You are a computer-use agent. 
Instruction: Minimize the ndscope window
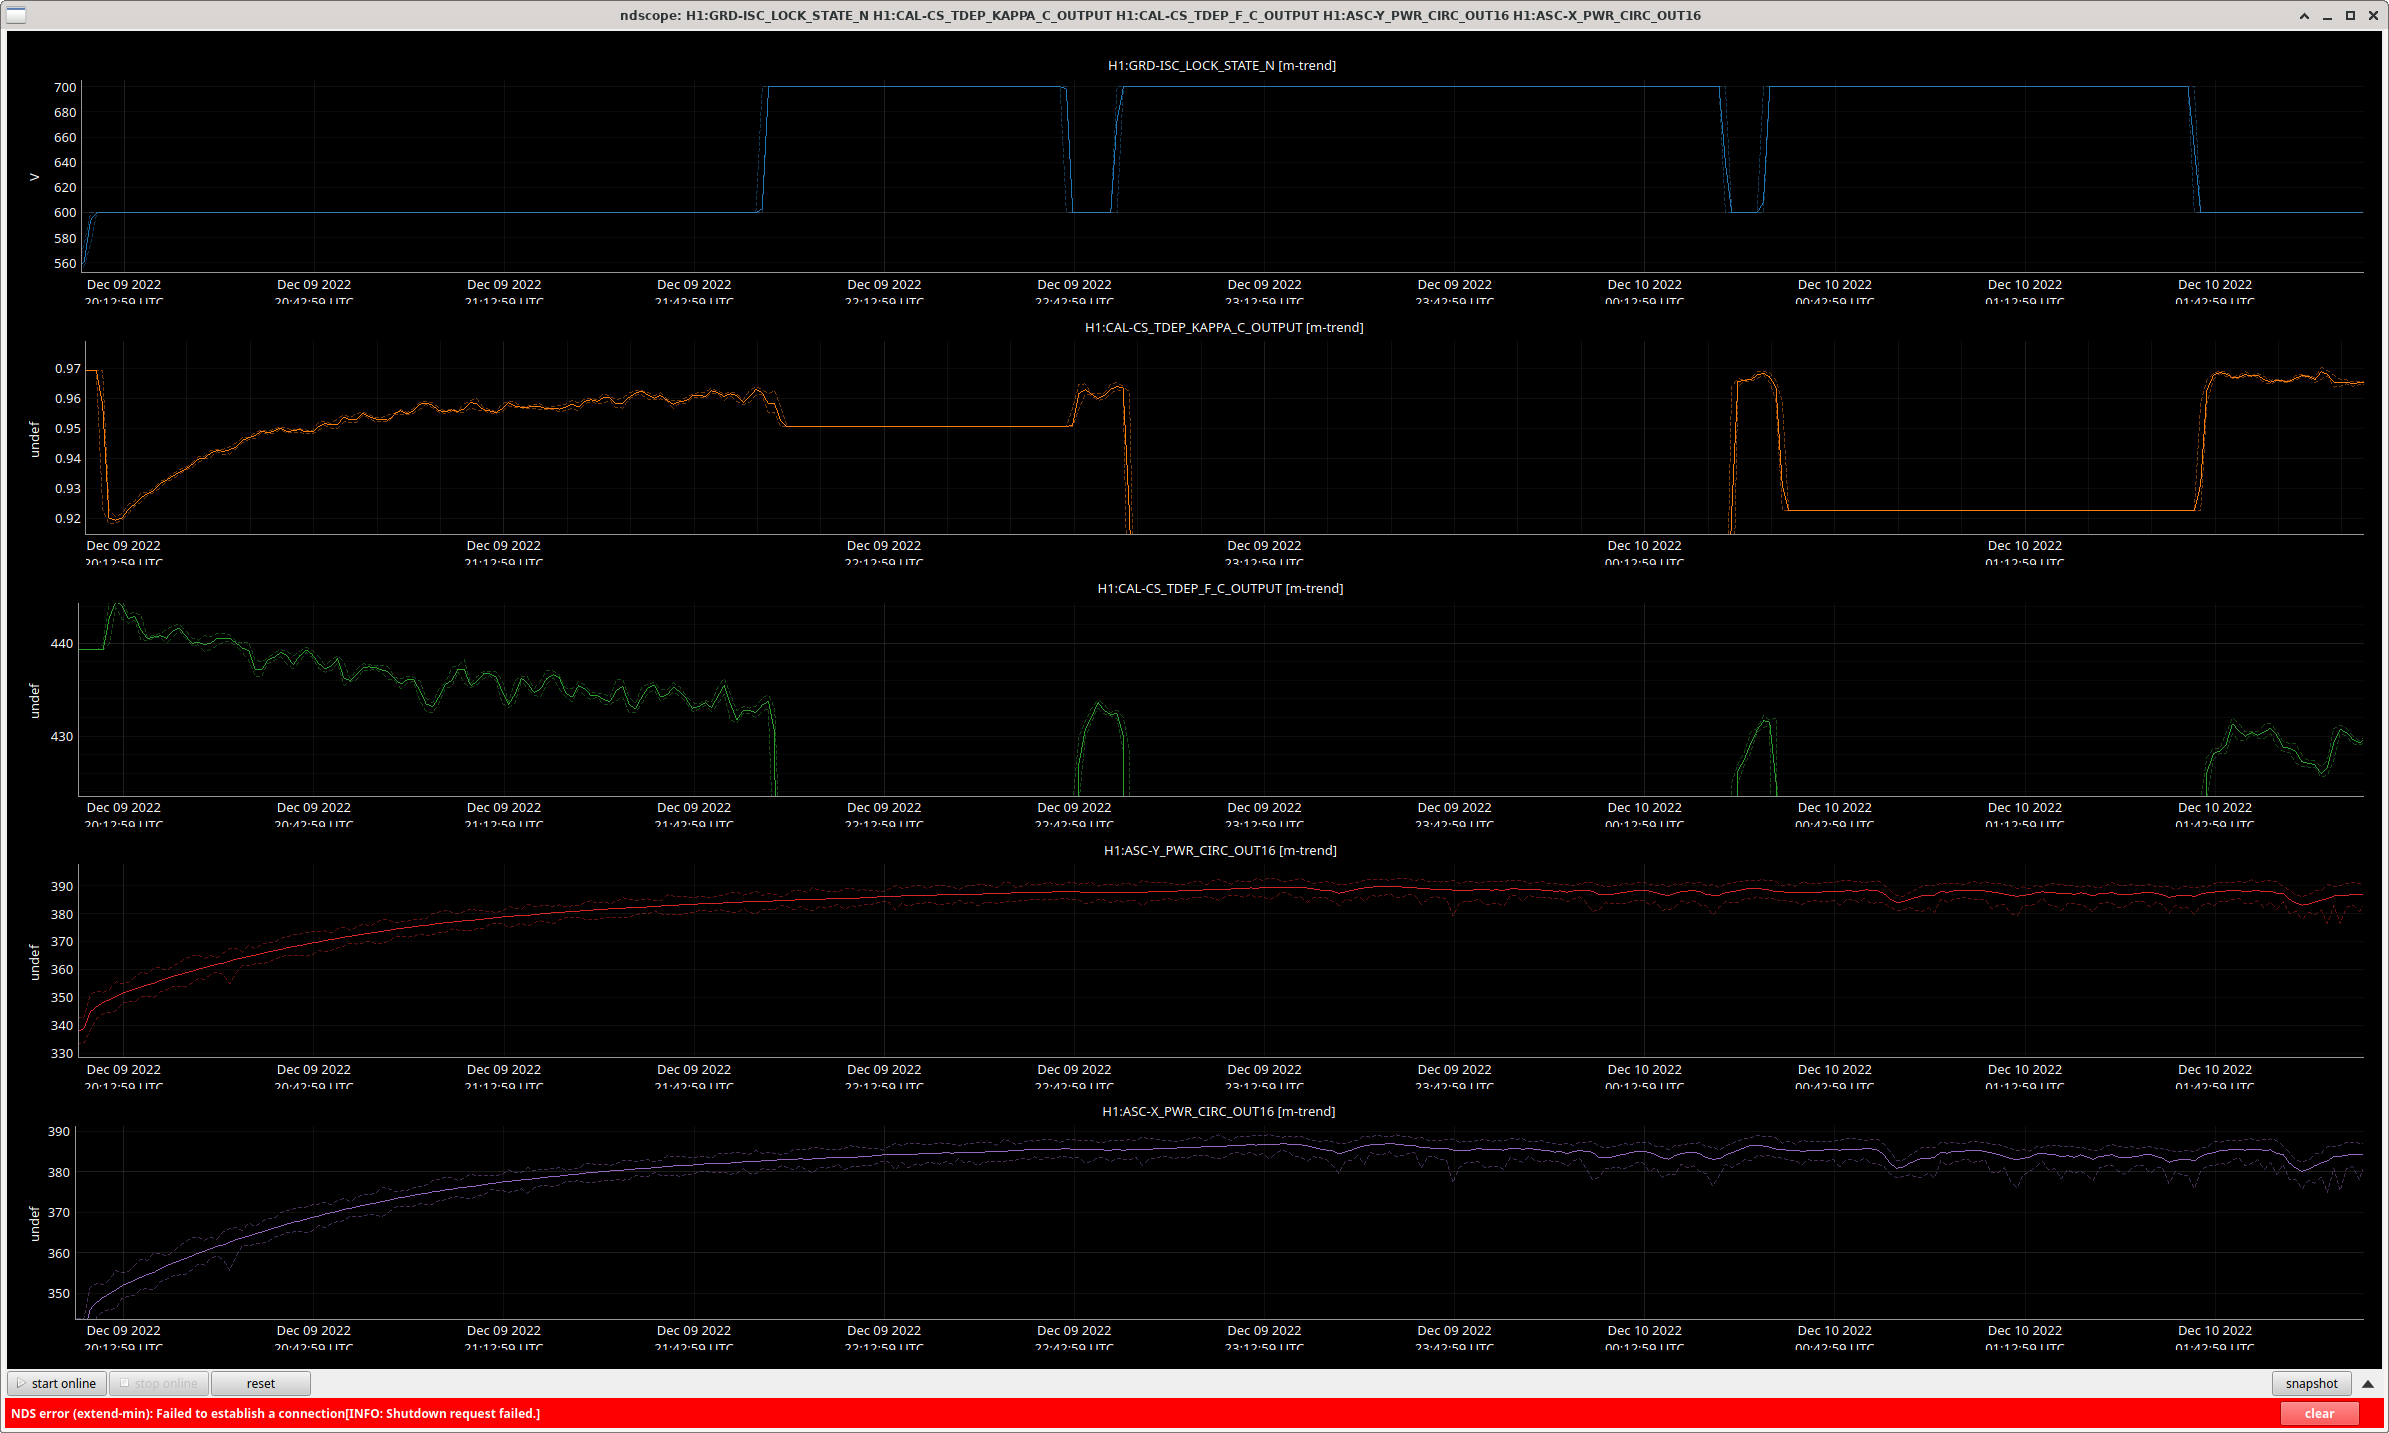click(x=2327, y=15)
